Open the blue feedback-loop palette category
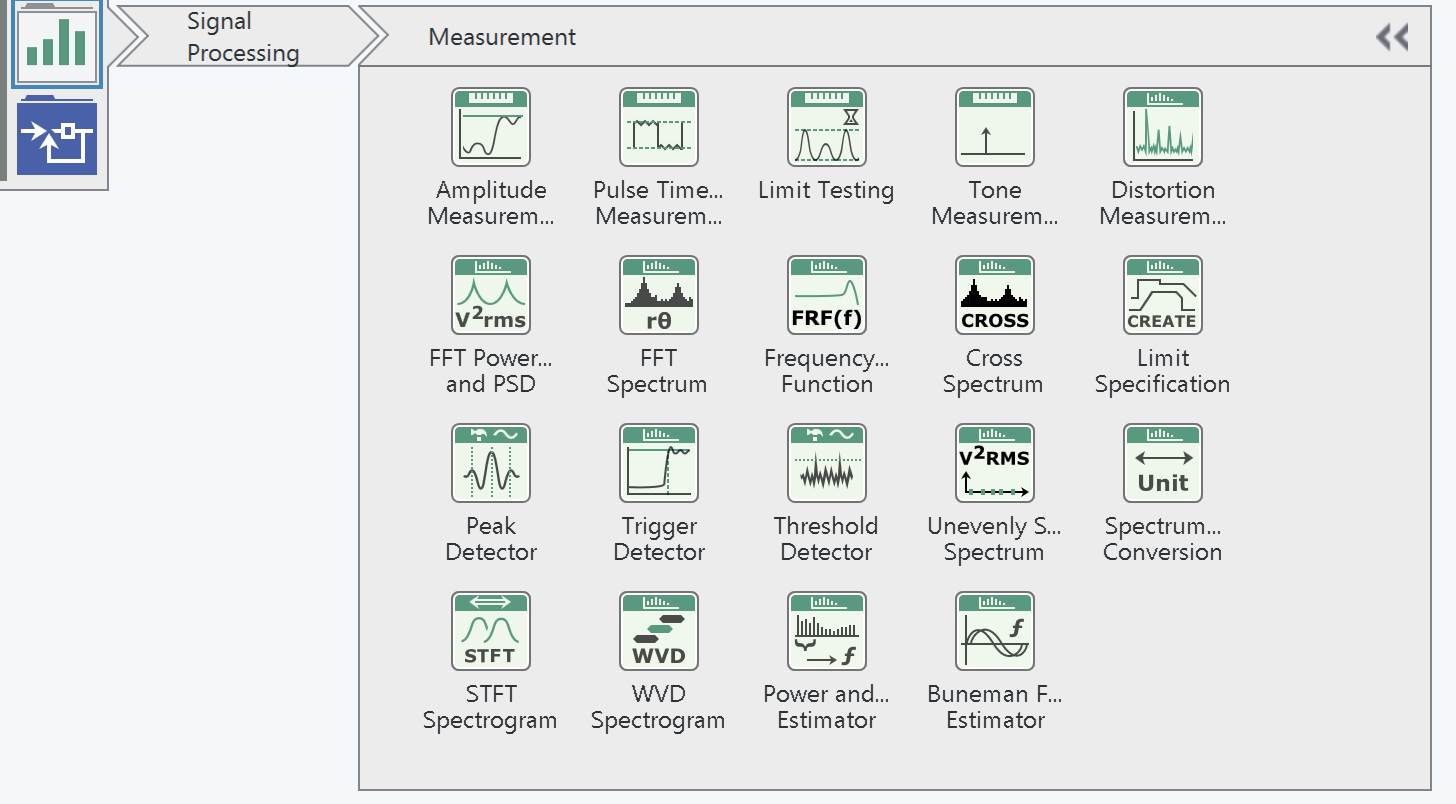This screenshot has height=804, width=1456. 57,139
